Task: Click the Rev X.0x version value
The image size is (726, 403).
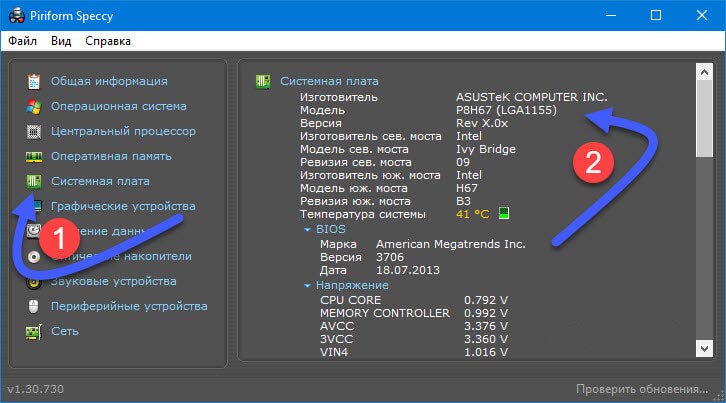Action: 482,123
